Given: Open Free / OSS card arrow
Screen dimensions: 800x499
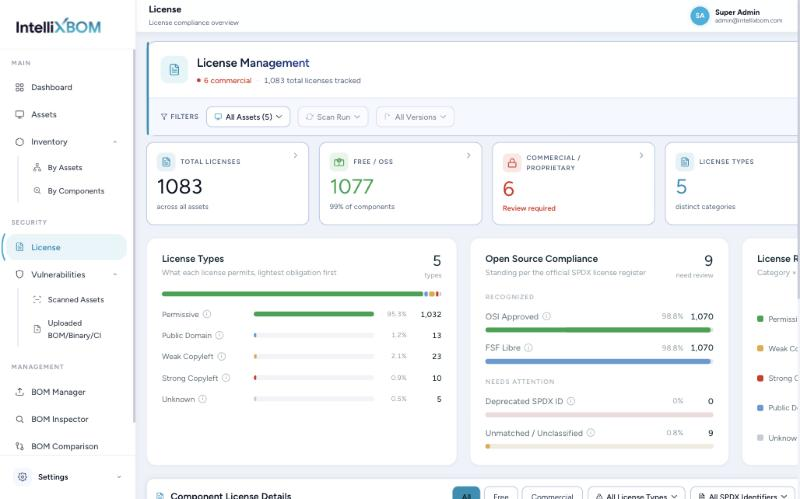Looking at the screenshot, I should coord(468,155).
